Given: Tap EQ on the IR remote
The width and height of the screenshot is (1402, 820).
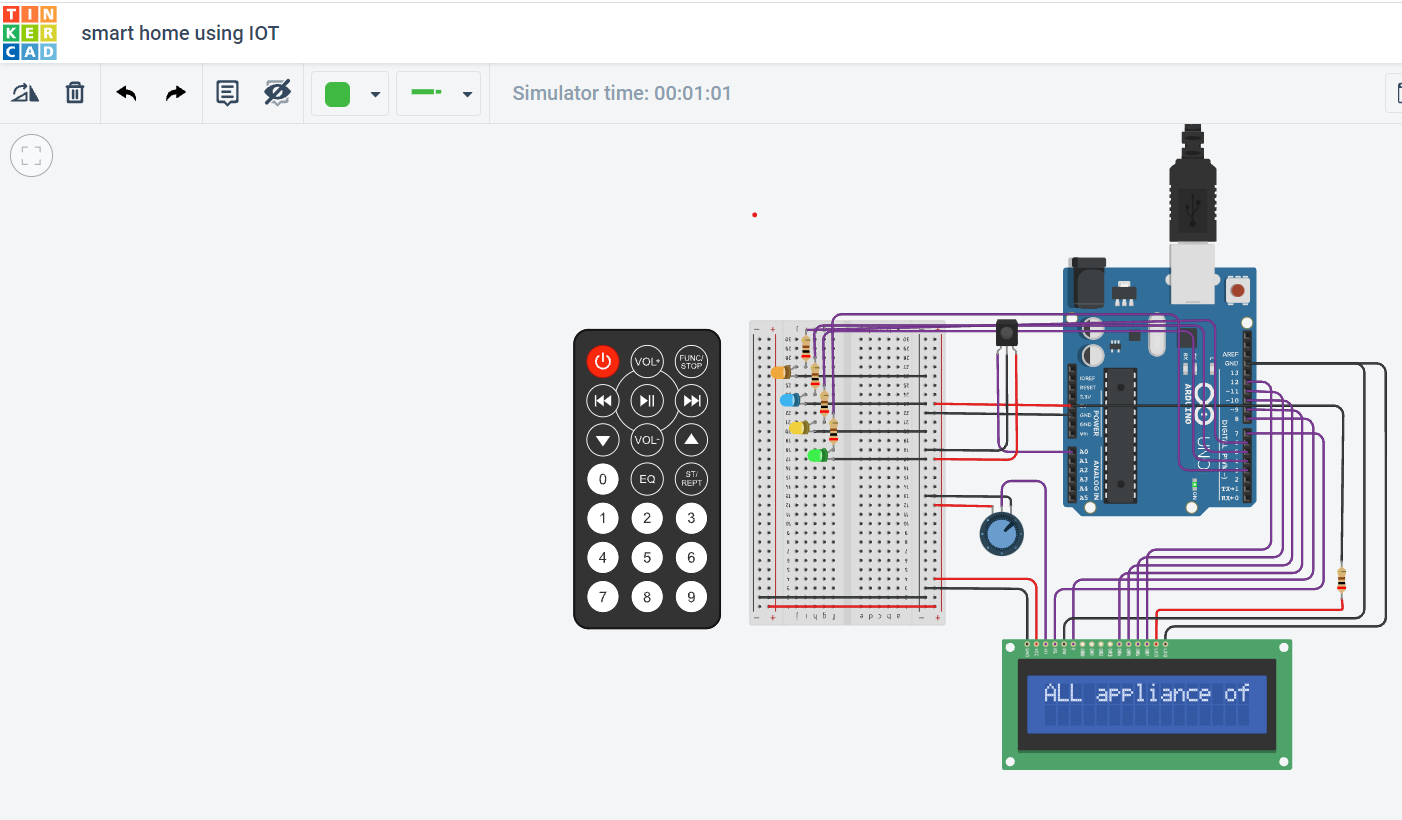Looking at the screenshot, I should coord(647,479).
